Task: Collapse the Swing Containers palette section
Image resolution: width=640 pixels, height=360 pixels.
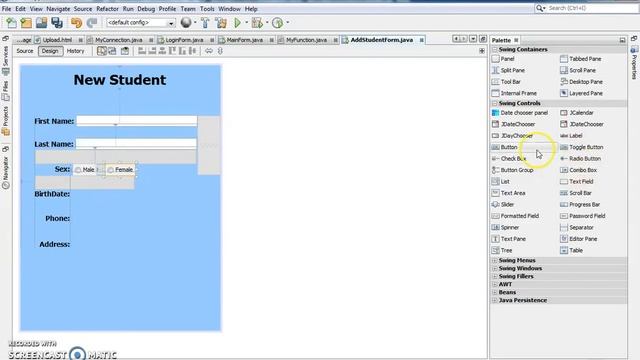Action: click(x=494, y=49)
